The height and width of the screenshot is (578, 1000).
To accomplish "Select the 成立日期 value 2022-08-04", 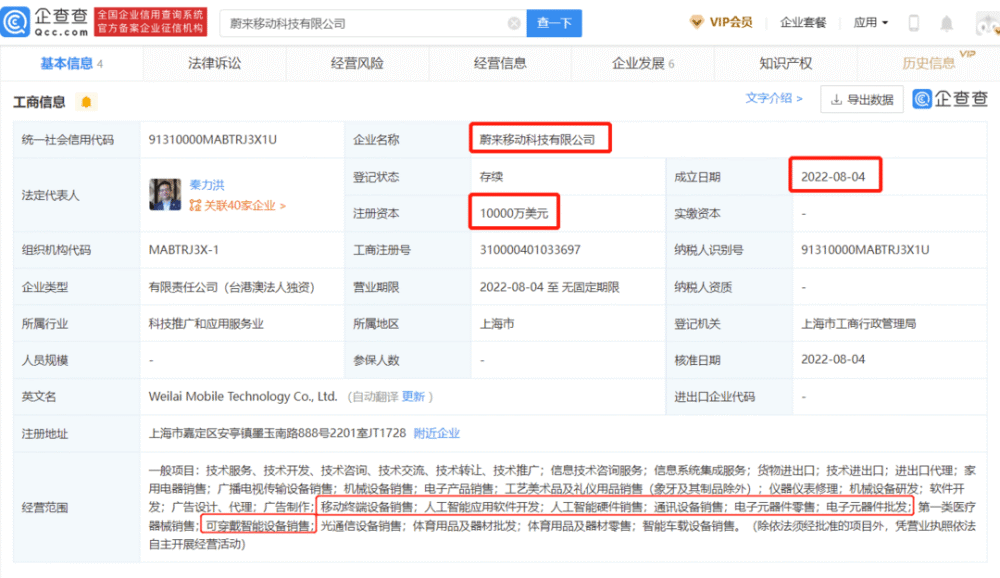I will point(833,177).
